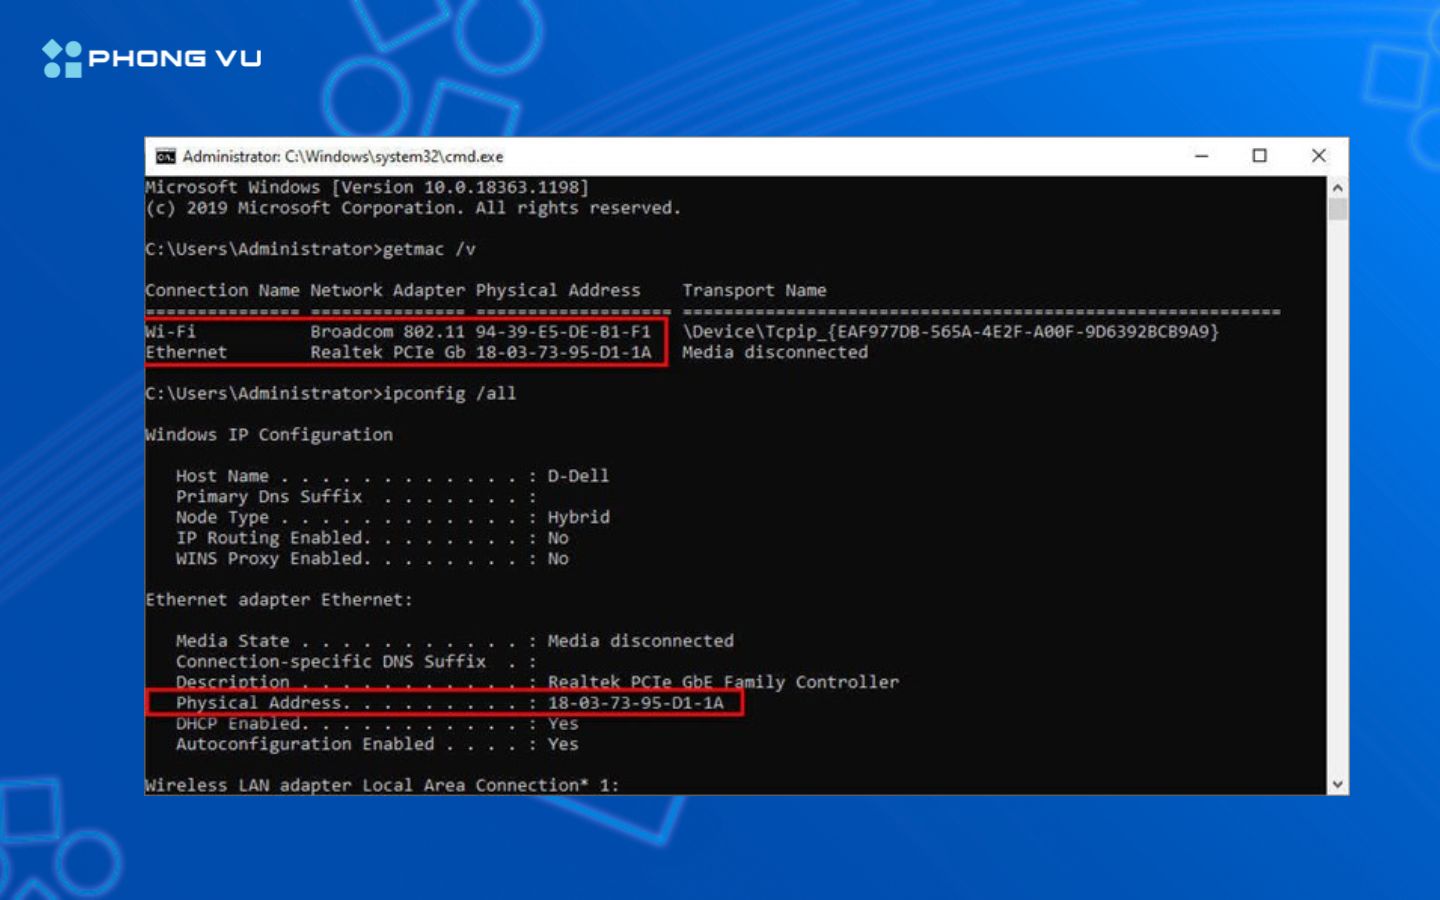Click the Media disconnected status text

coord(775,352)
